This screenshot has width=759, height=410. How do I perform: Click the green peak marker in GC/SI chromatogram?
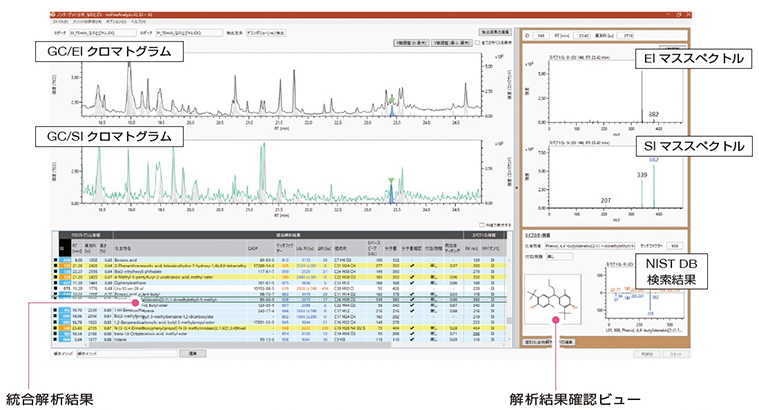click(391, 180)
